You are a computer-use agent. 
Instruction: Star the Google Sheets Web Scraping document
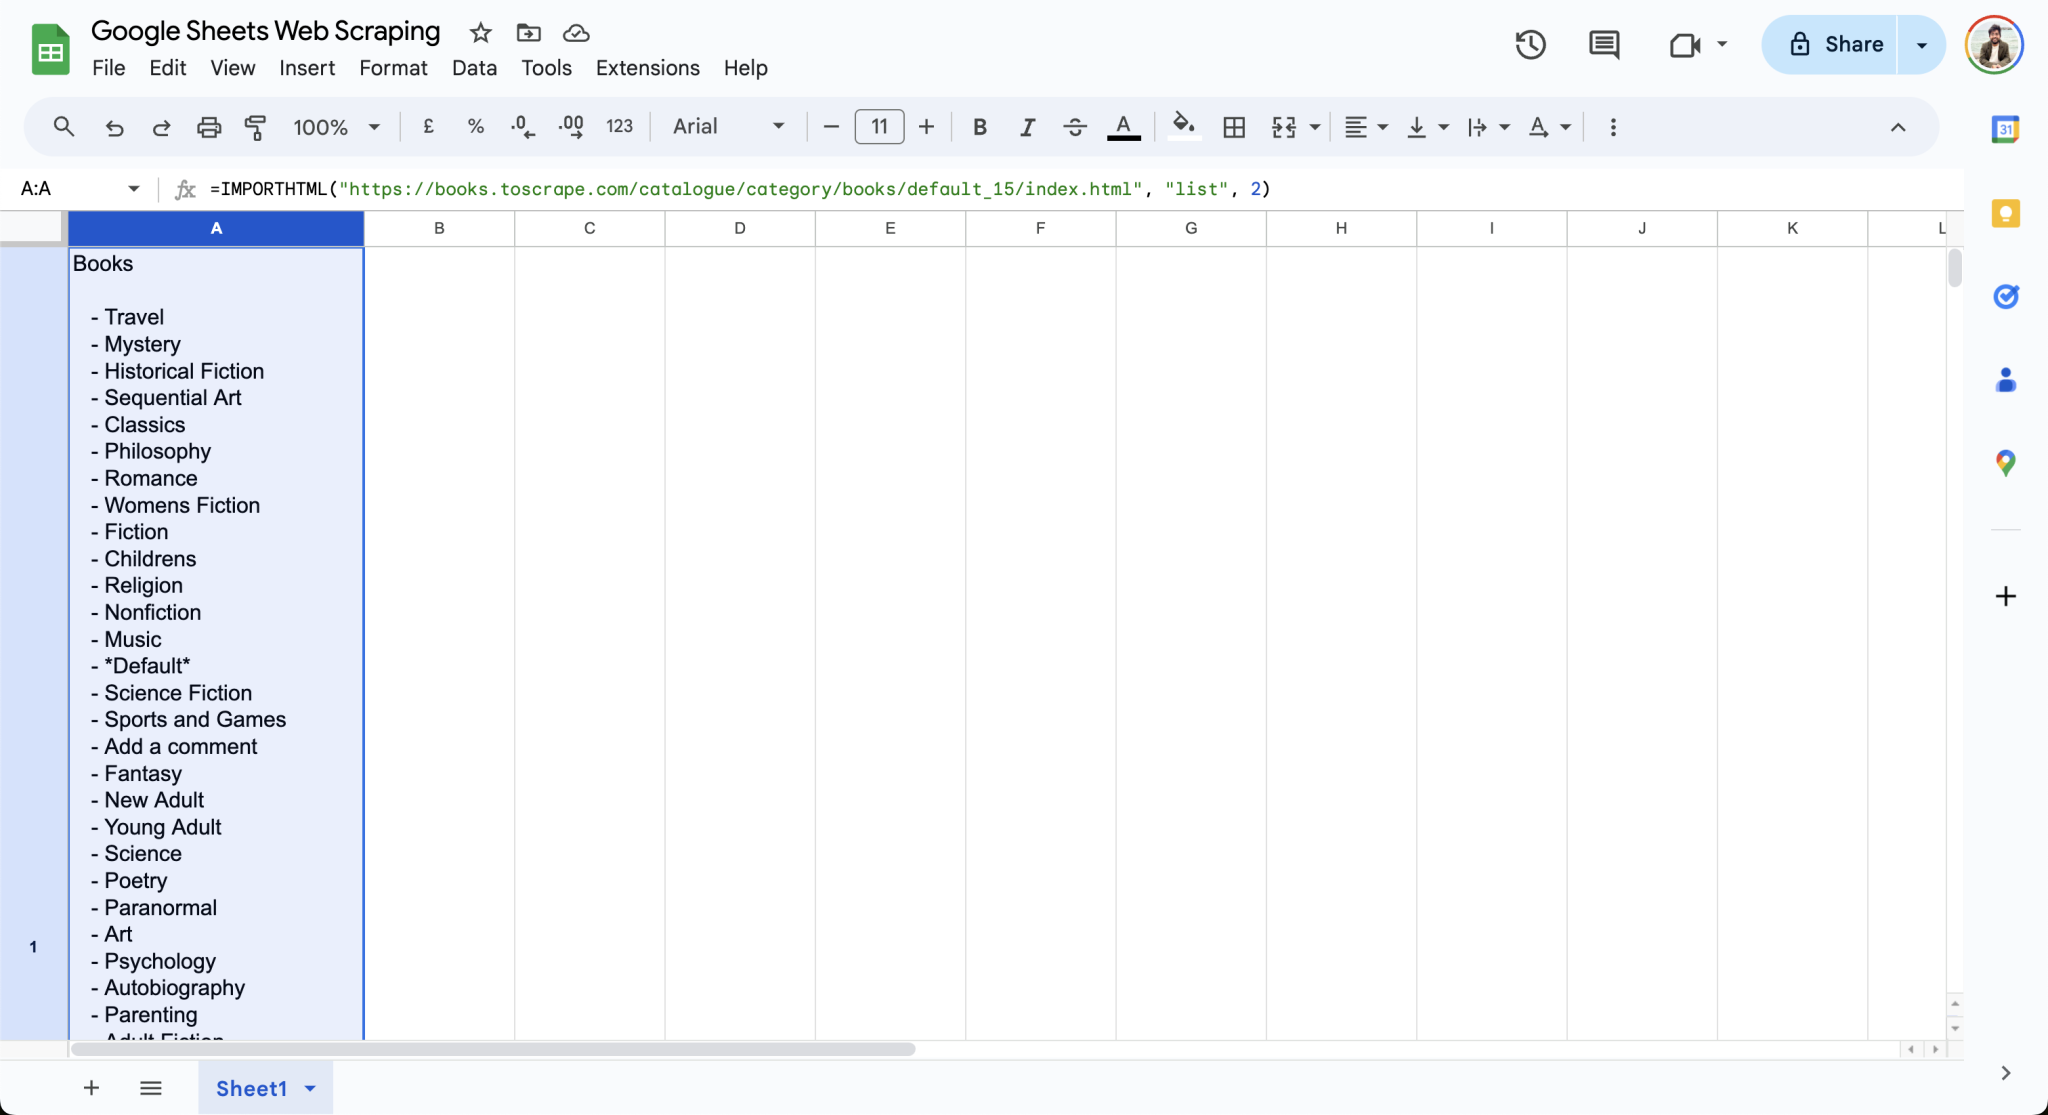478,32
